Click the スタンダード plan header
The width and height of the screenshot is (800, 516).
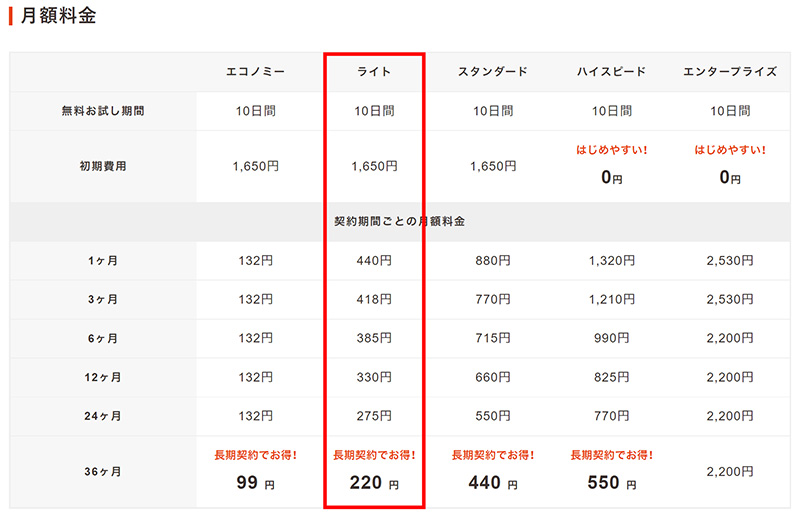coord(492,72)
